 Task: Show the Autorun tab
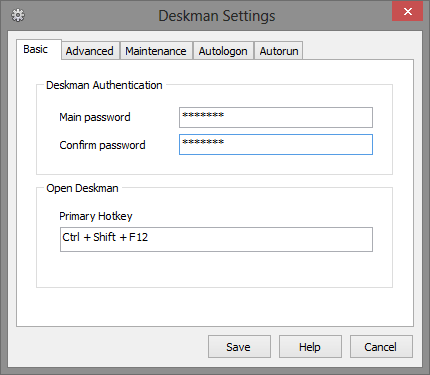tap(279, 51)
